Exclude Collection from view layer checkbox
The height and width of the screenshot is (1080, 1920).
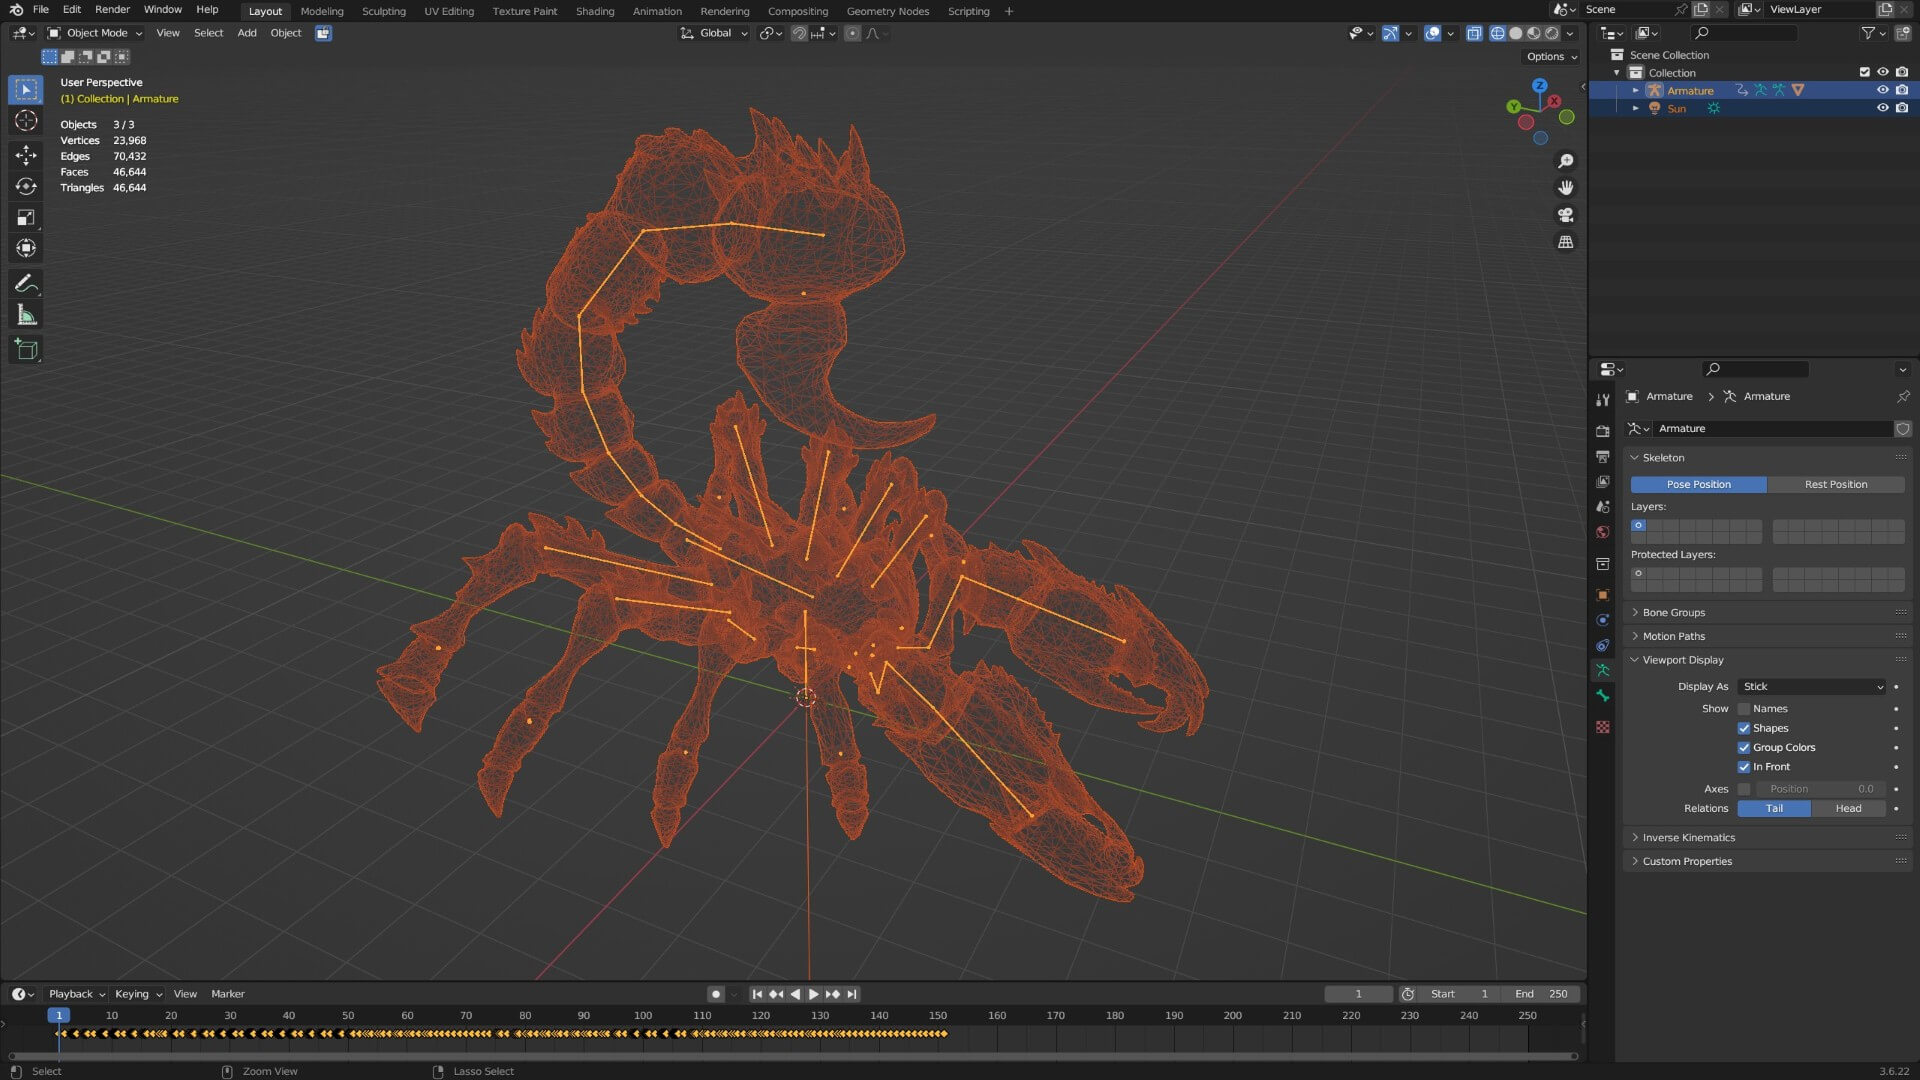point(1864,72)
